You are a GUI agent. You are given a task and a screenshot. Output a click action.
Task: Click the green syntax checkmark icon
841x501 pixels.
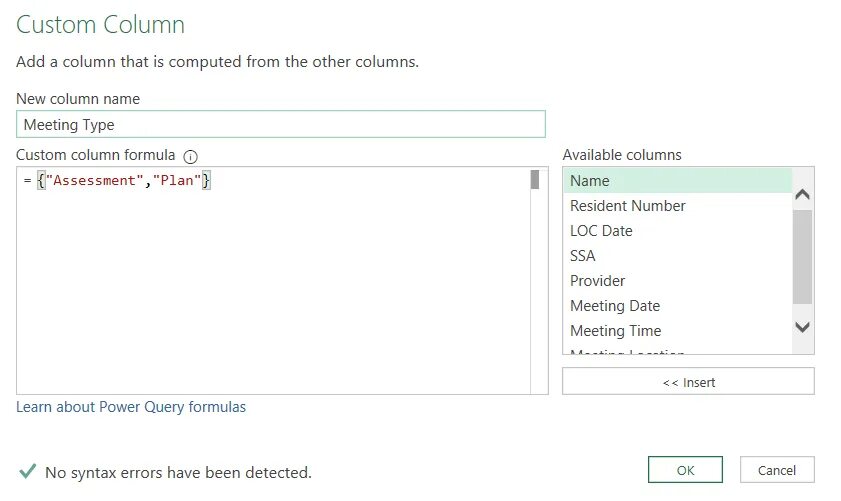pos(28,471)
